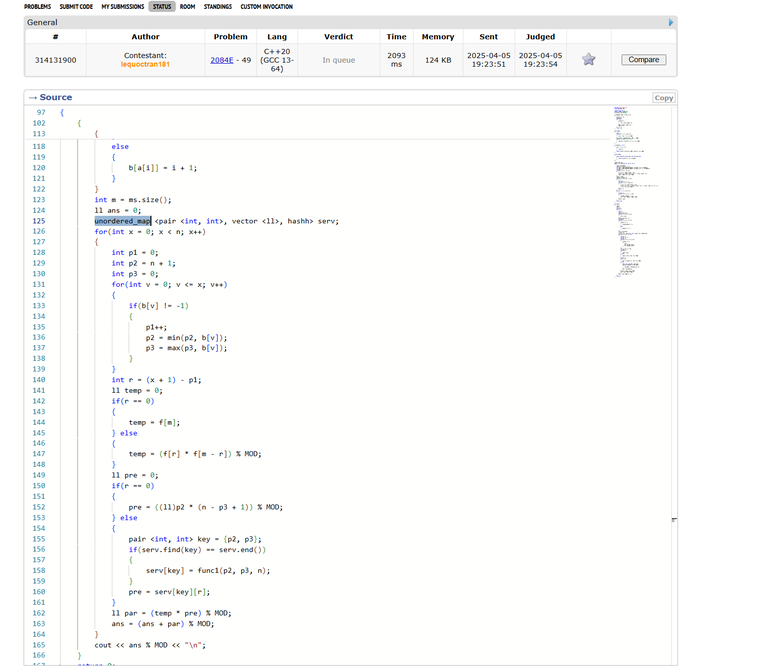Go to SUBMIT CODE page
Image resolution: width=768 pixels, height=672 pixels.
(x=77, y=7)
